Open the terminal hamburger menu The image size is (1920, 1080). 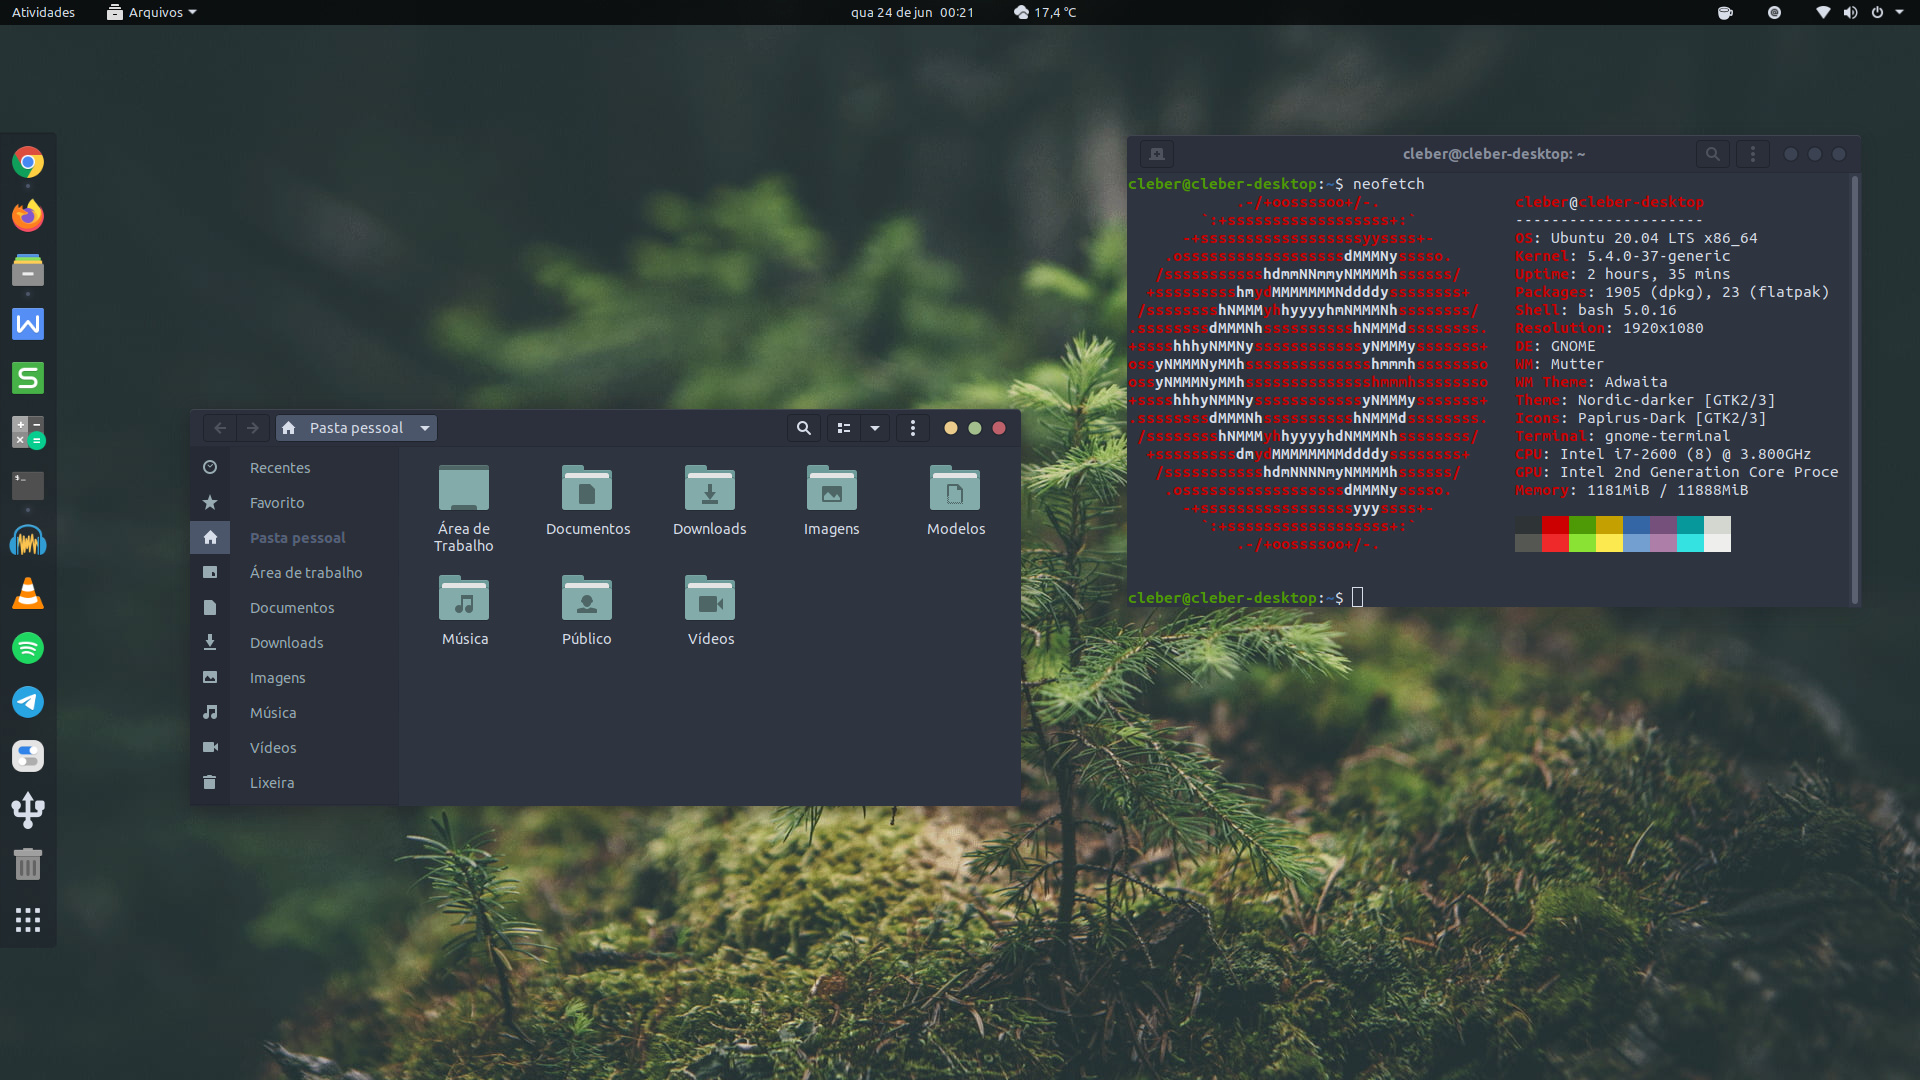[x=1752, y=154]
